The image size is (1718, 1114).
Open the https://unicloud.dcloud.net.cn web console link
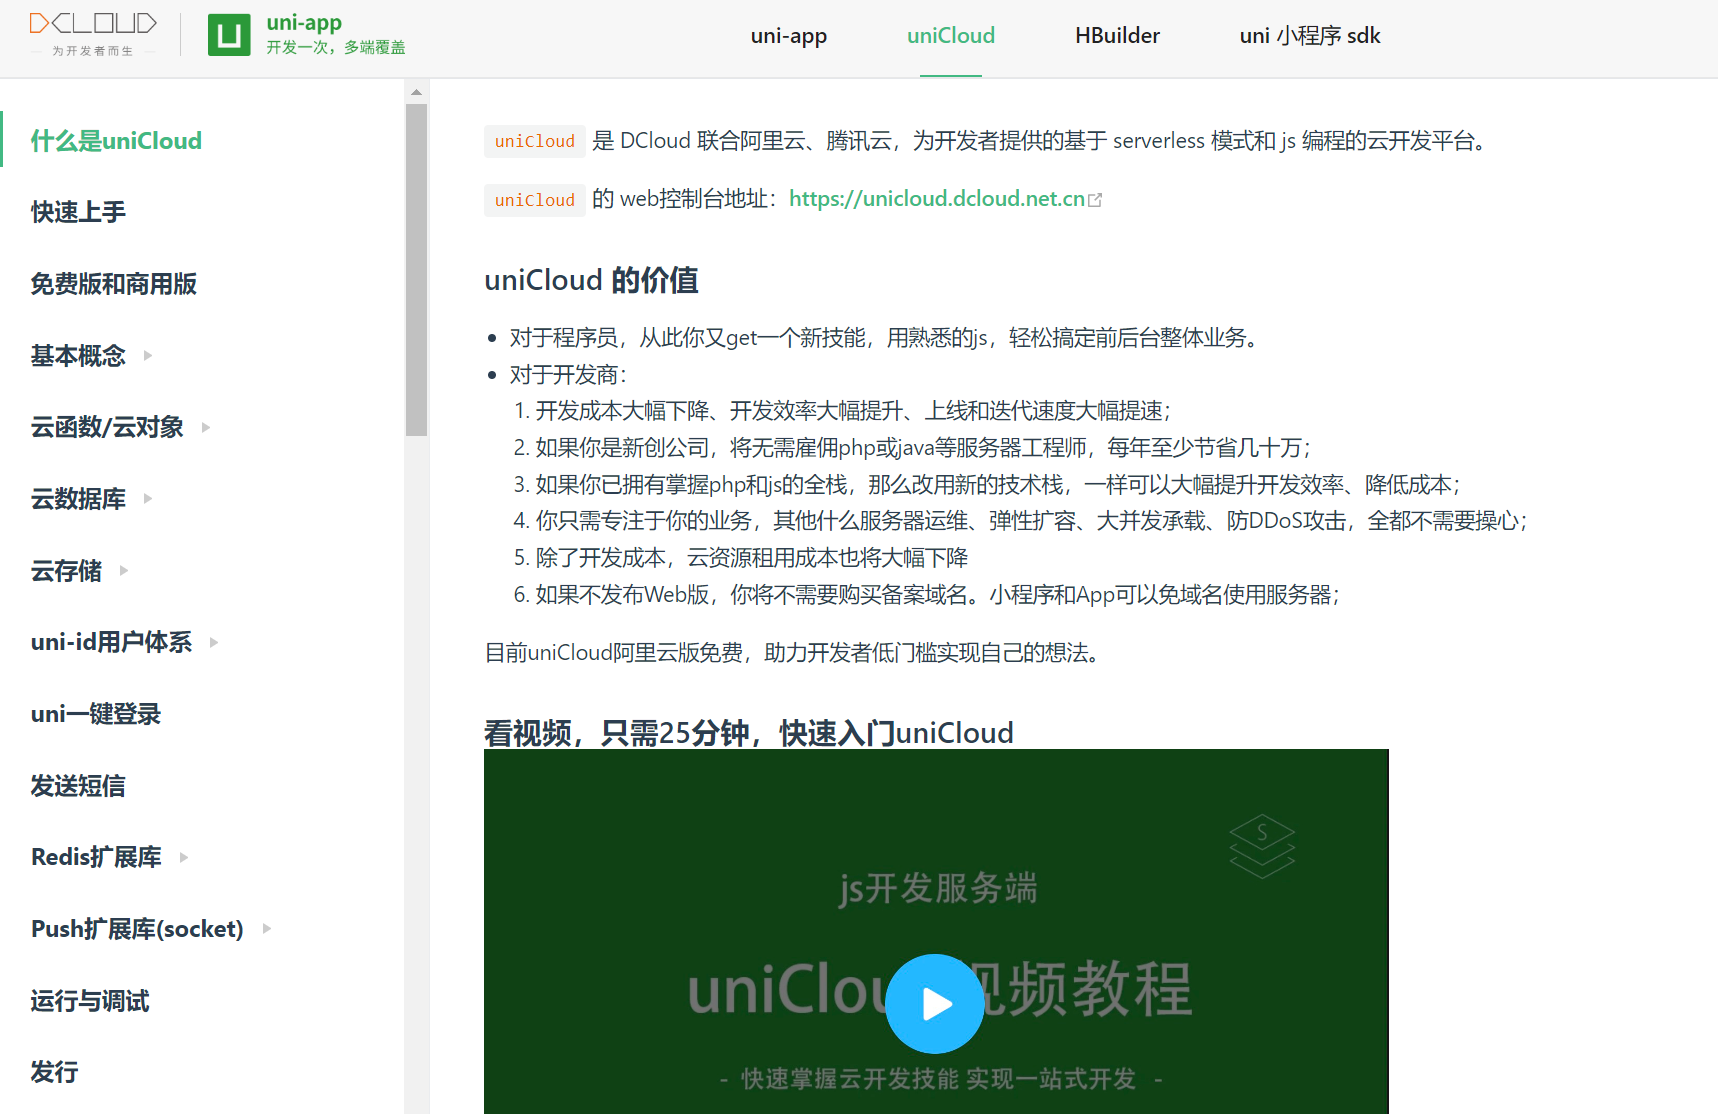pyautogui.click(x=937, y=199)
